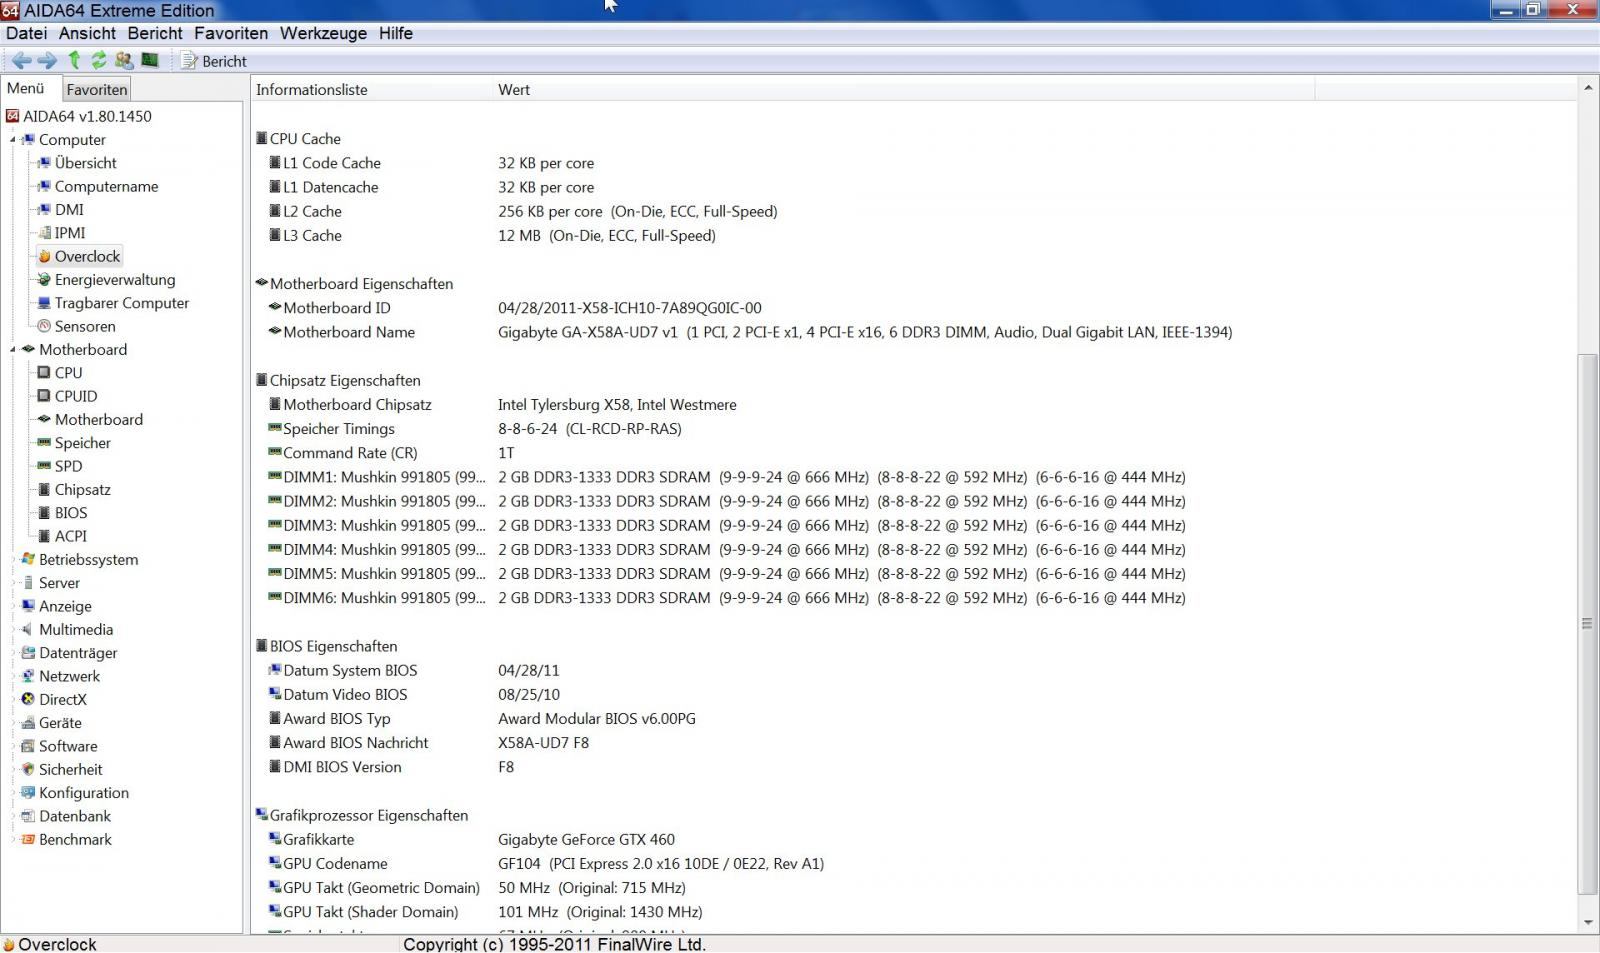Click the green graph monitor toolbar icon
Image resolution: width=1600 pixels, height=953 pixels.
pos(150,61)
